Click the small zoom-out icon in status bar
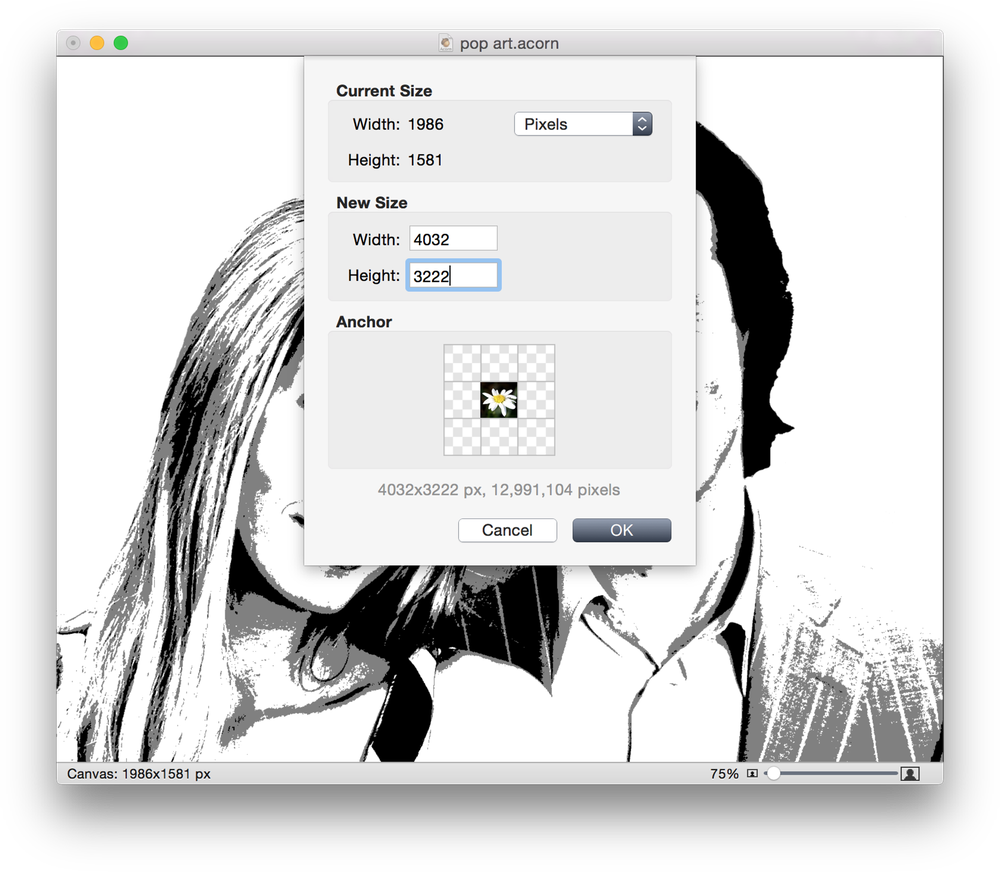Image resolution: width=1000 pixels, height=872 pixels. [750, 773]
